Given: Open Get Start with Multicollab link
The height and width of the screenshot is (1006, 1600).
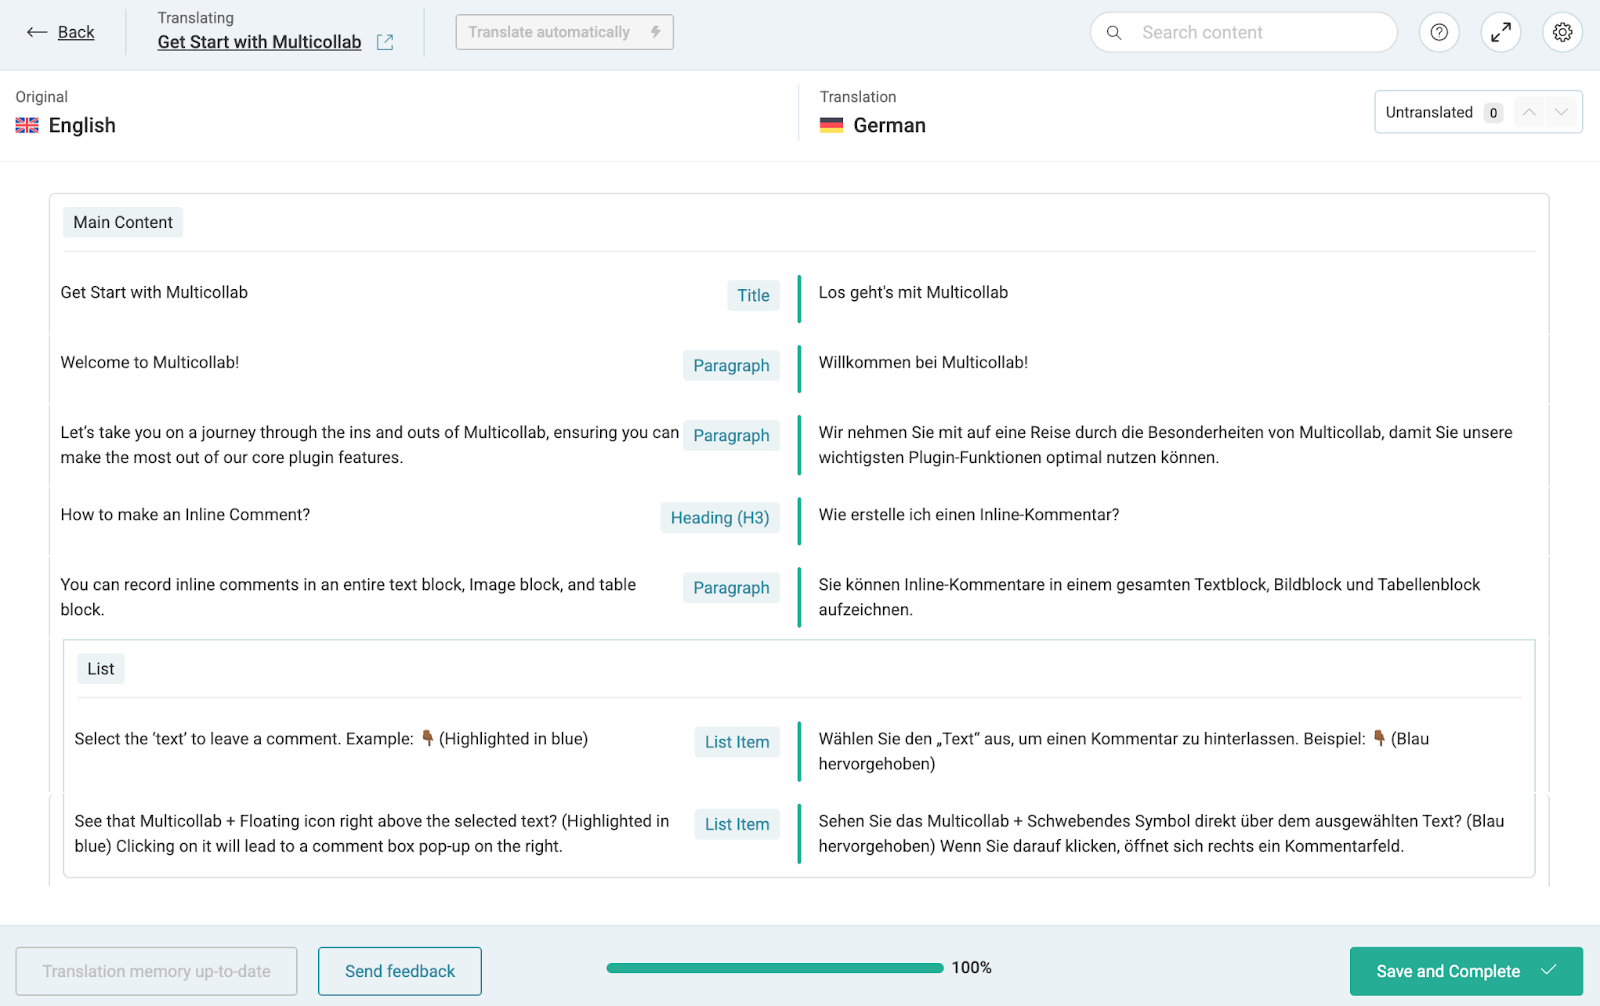Looking at the screenshot, I should 259,42.
